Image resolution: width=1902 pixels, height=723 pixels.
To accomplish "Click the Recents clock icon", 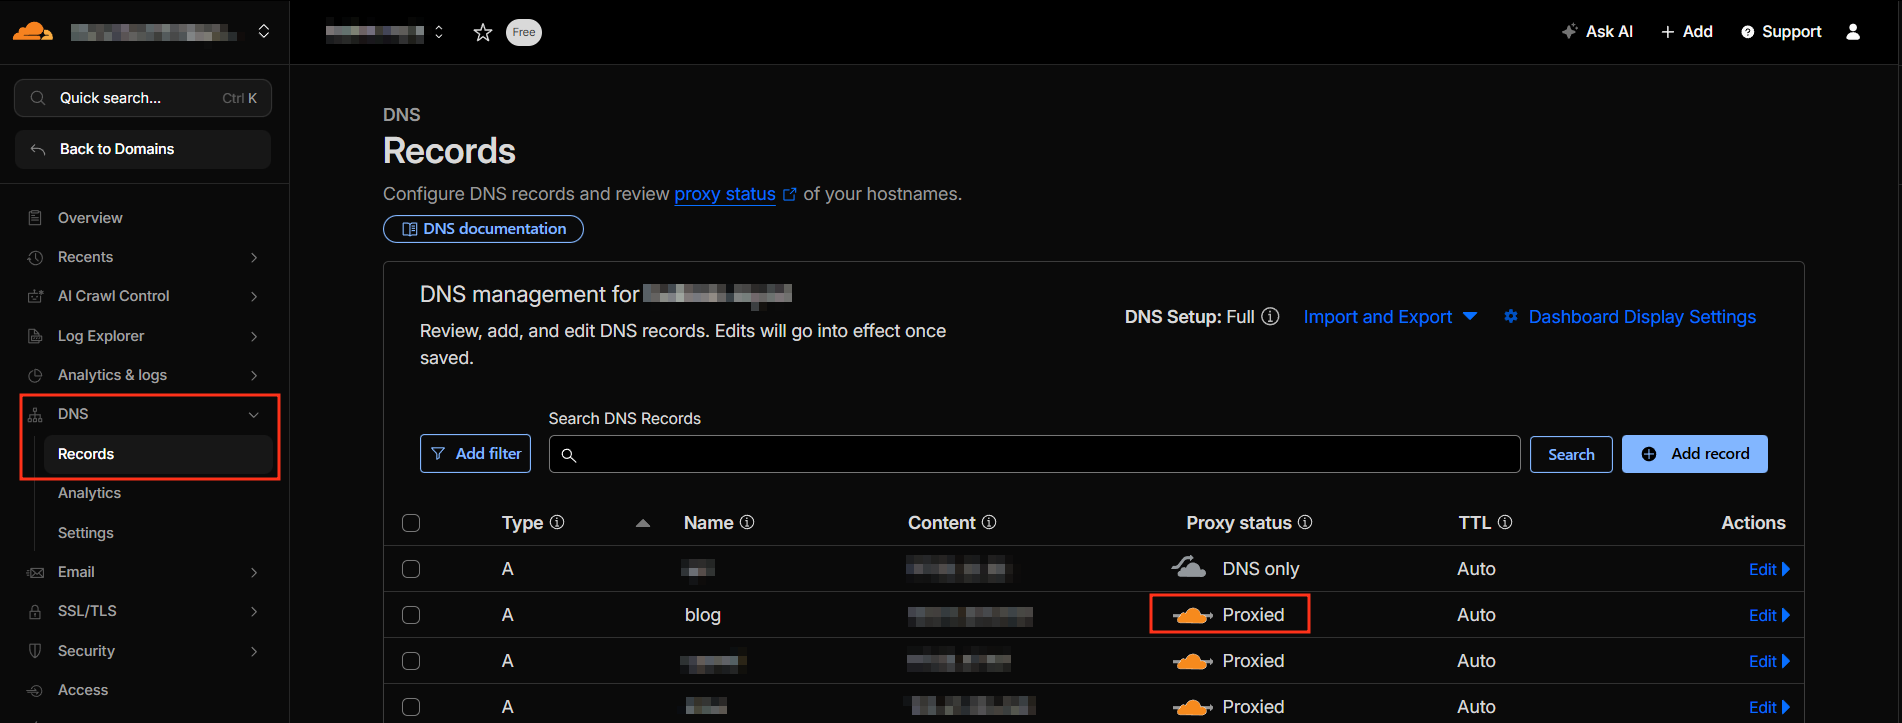I will pyautogui.click(x=35, y=257).
